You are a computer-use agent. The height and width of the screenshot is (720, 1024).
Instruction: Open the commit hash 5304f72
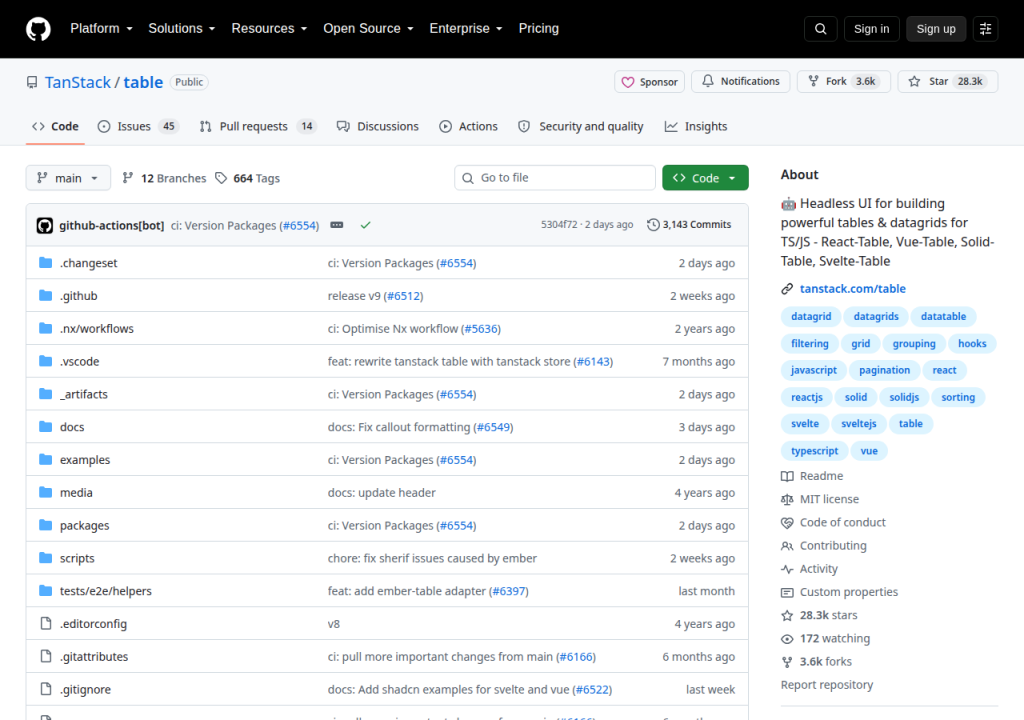click(x=558, y=225)
